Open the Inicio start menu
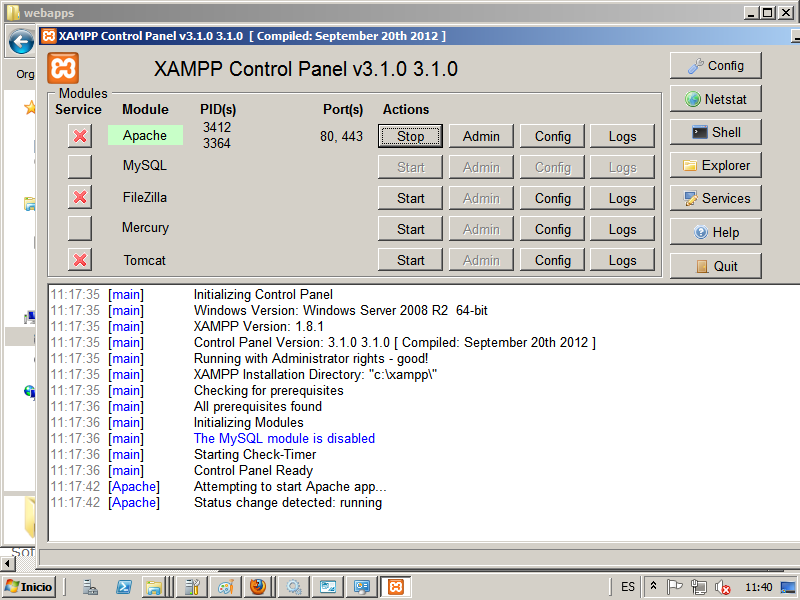The image size is (800, 600). click(29, 587)
